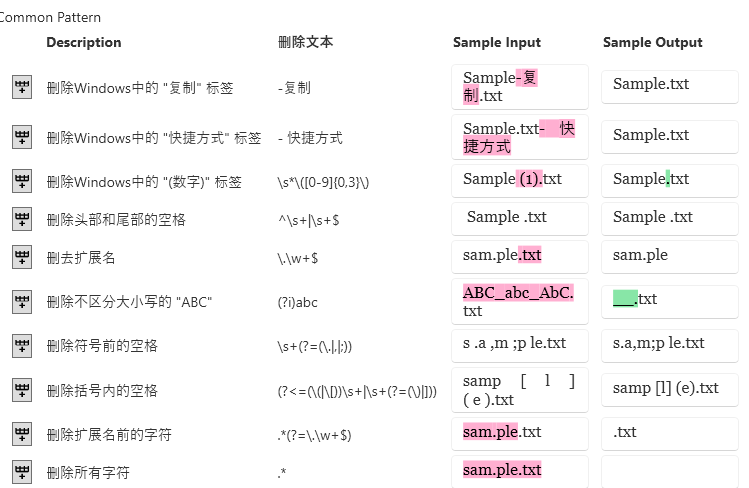Image resolution: width=749 pixels, height=488 pixels.
Task: Click the sample input box containing "Sample (1).txt"
Action: tap(520, 180)
